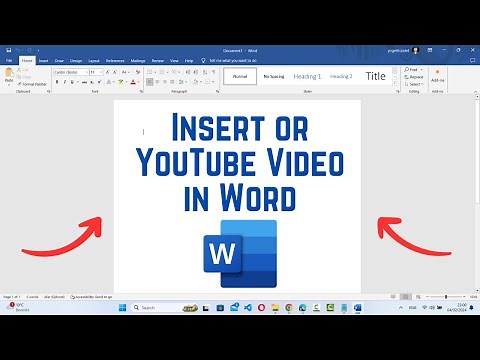Switch to the Design tab
480x360 pixels.
[76, 61]
